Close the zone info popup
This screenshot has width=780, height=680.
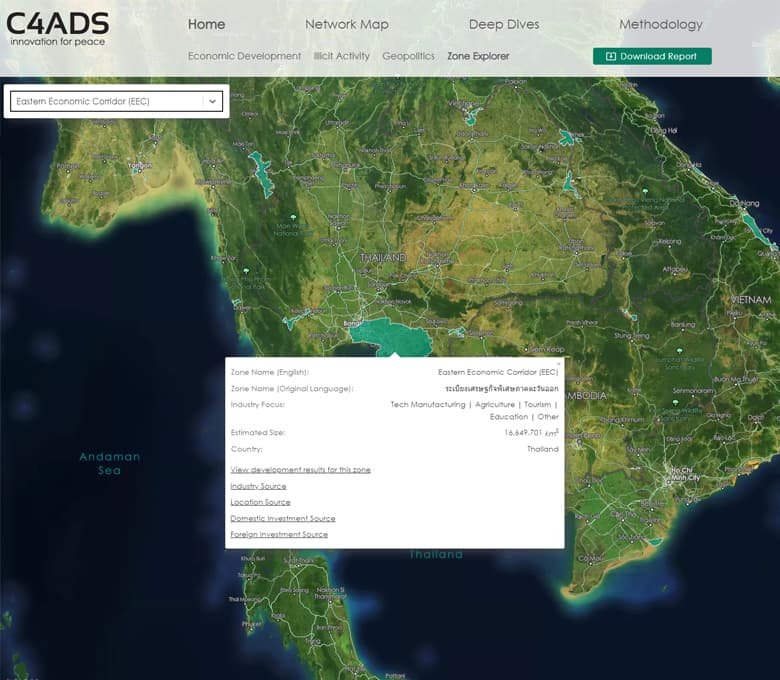558,363
